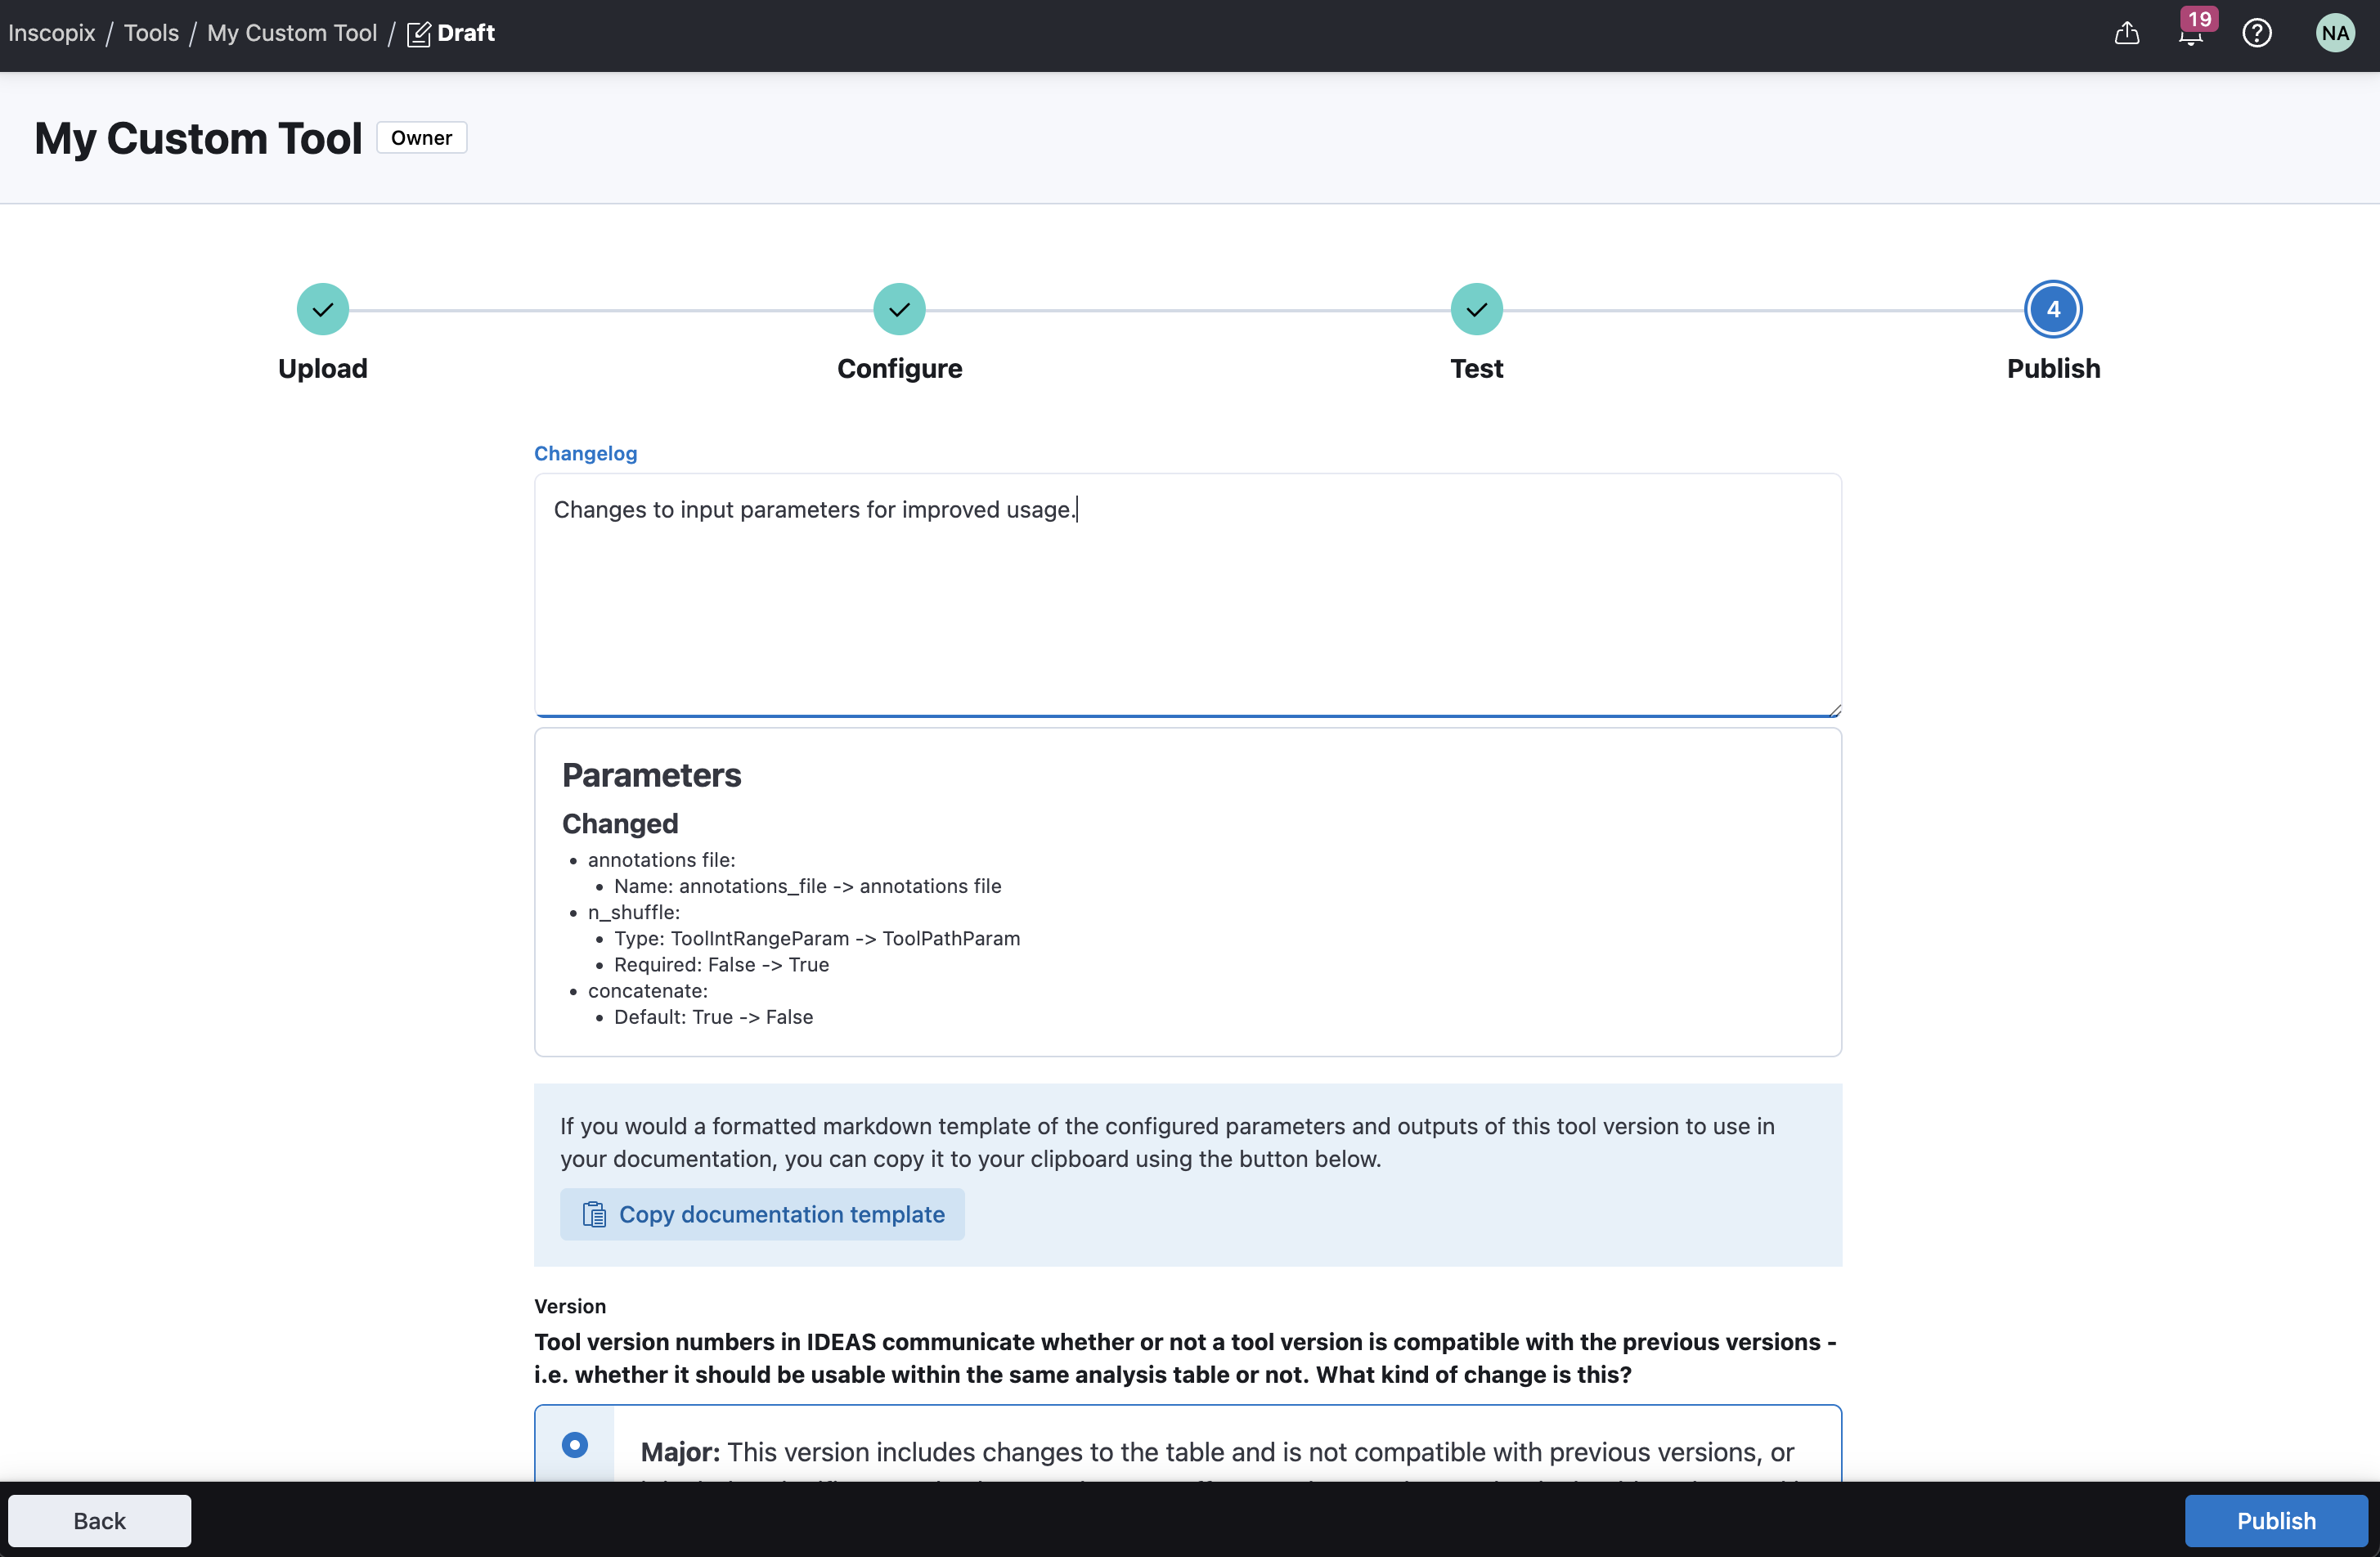
Task: Click inside the Changelog text area
Action: (1187, 600)
